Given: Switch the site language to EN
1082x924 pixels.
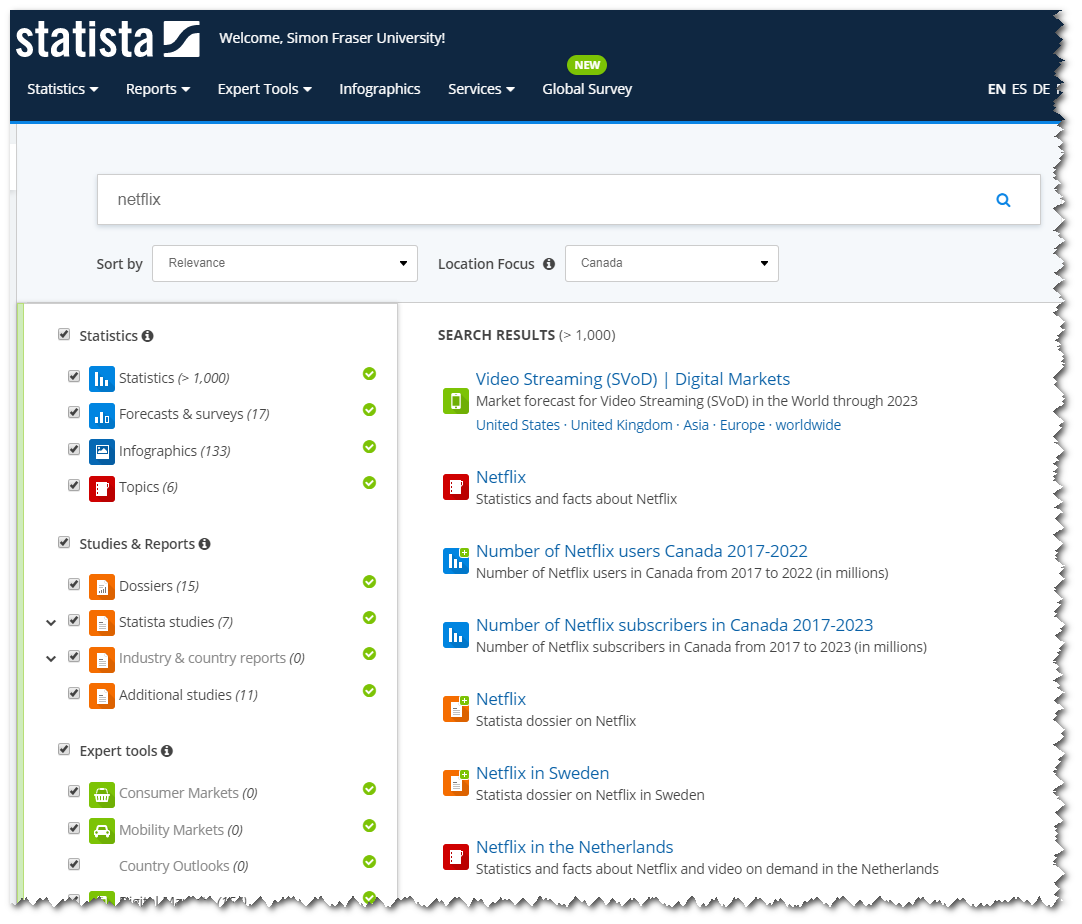Looking at the screenshot, I should click(x=996, y=89).
